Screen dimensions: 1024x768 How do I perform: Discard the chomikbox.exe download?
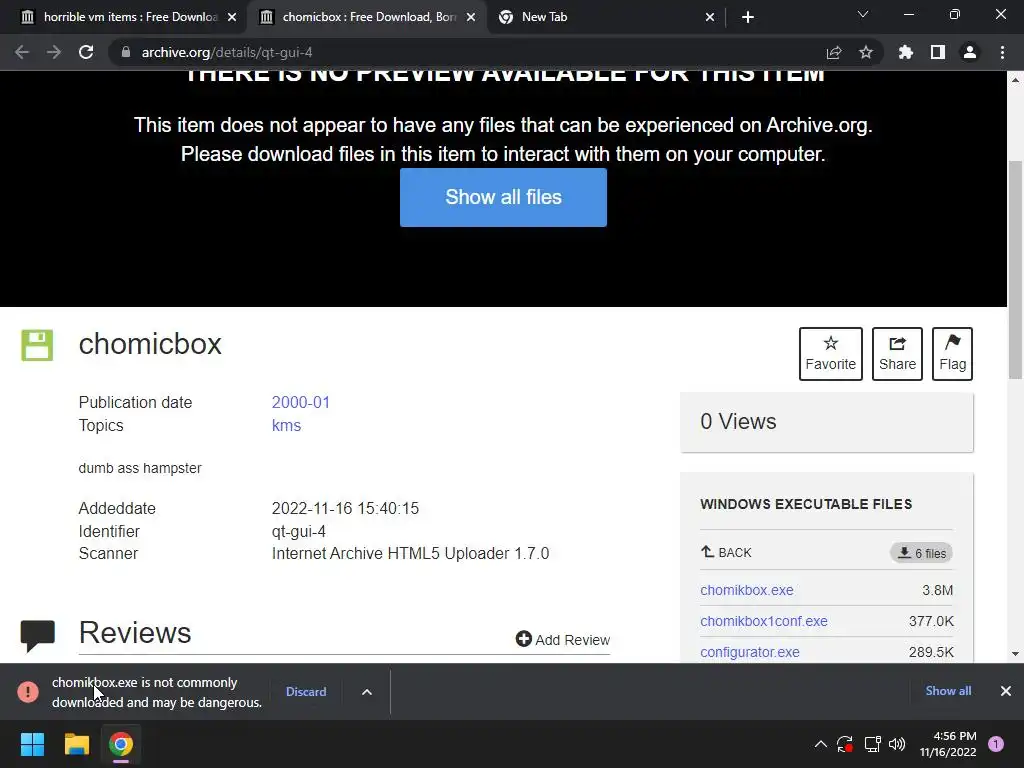(x=306, y=692)
